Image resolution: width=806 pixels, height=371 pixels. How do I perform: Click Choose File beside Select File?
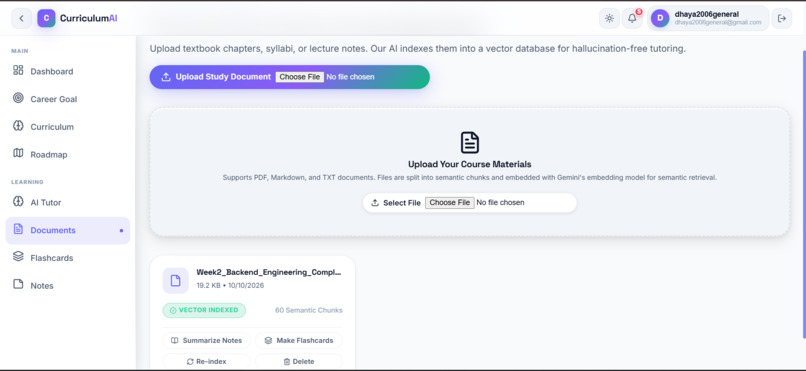click(x=449, y=202)
